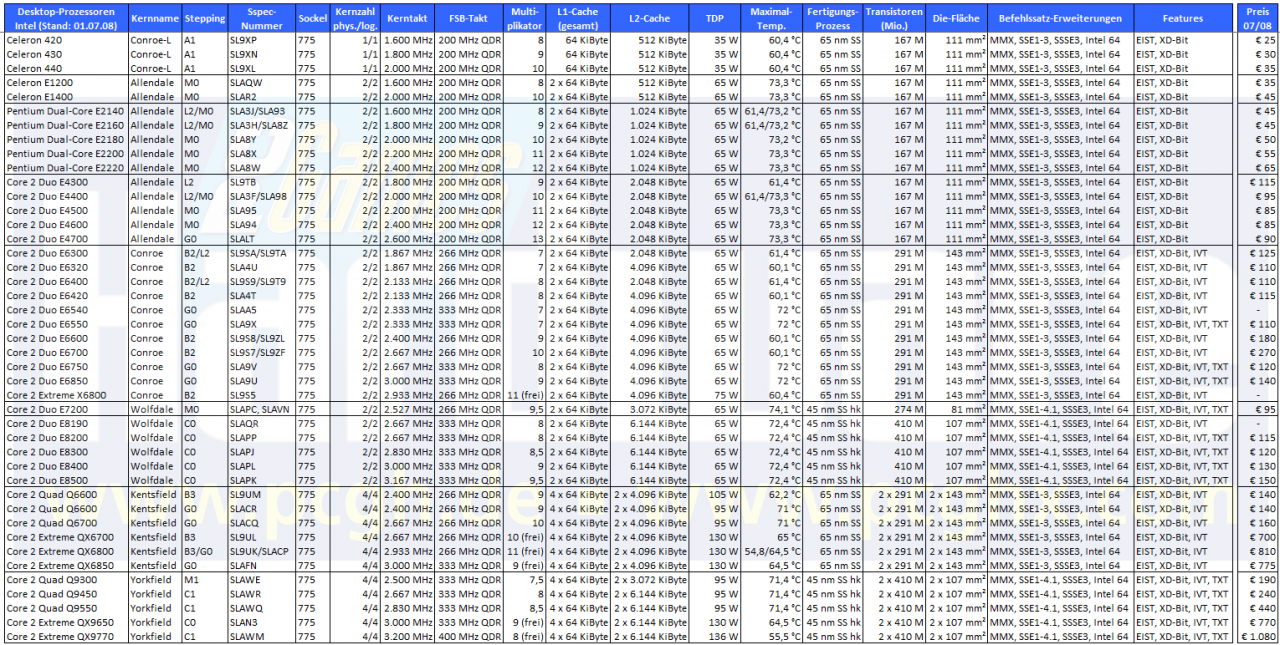Select the Features column header
1280x645 pixels.
1183,19
